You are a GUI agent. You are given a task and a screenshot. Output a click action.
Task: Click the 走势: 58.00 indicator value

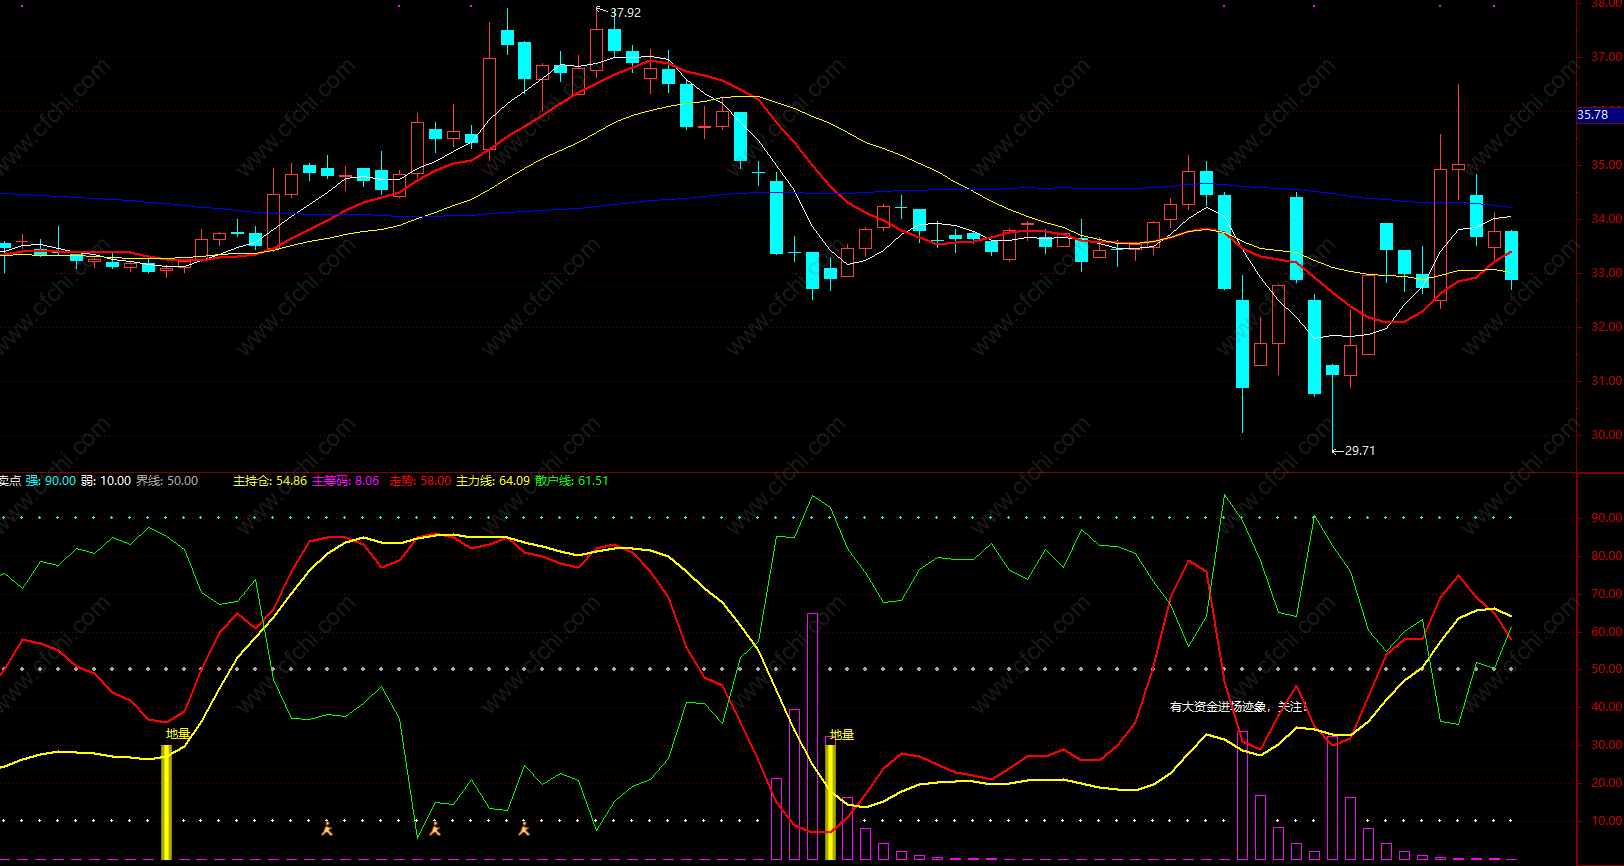[x=420, y=481]
